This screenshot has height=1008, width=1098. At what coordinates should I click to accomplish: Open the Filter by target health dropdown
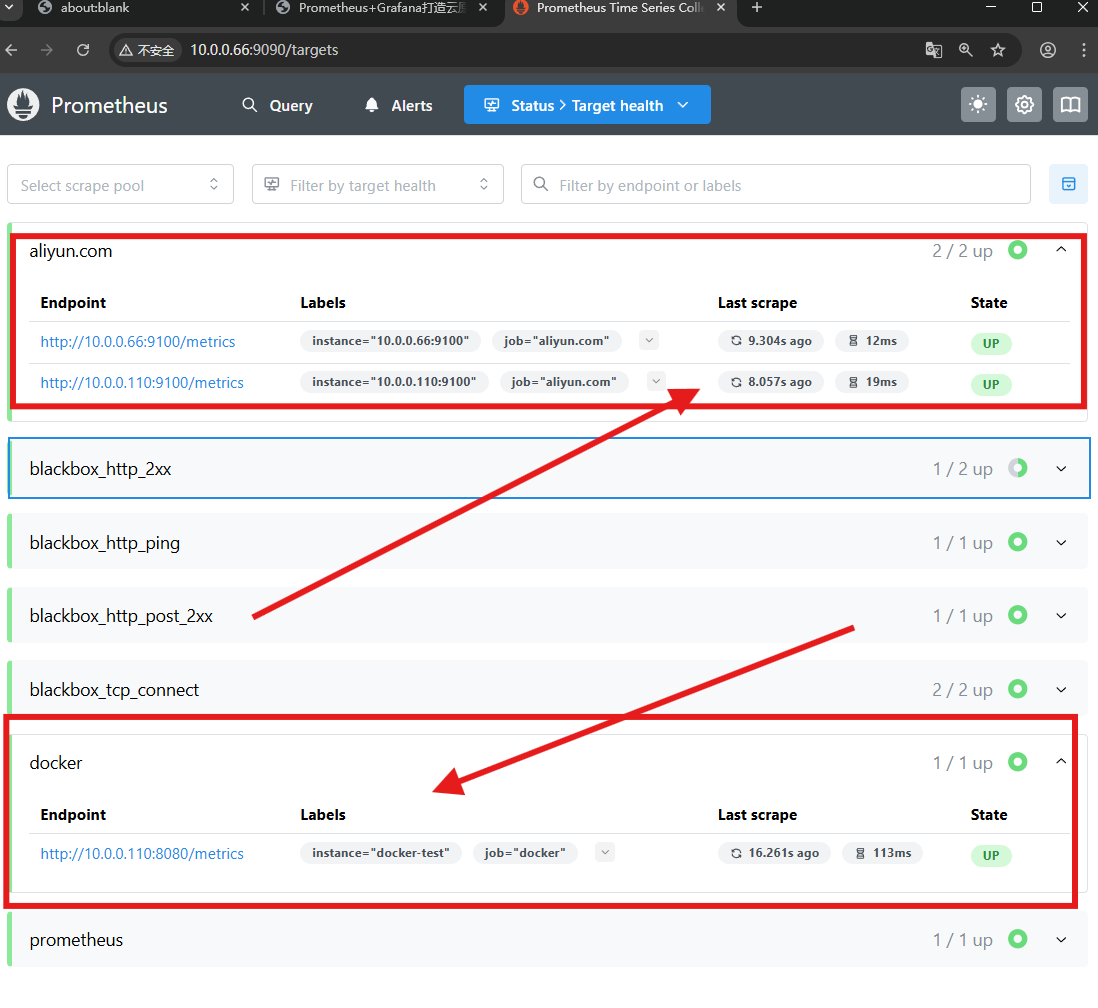point(377,185)
